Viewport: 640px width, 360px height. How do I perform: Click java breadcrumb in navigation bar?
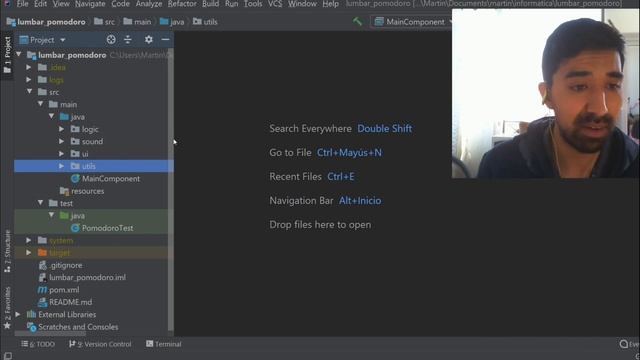pos(172,22)
